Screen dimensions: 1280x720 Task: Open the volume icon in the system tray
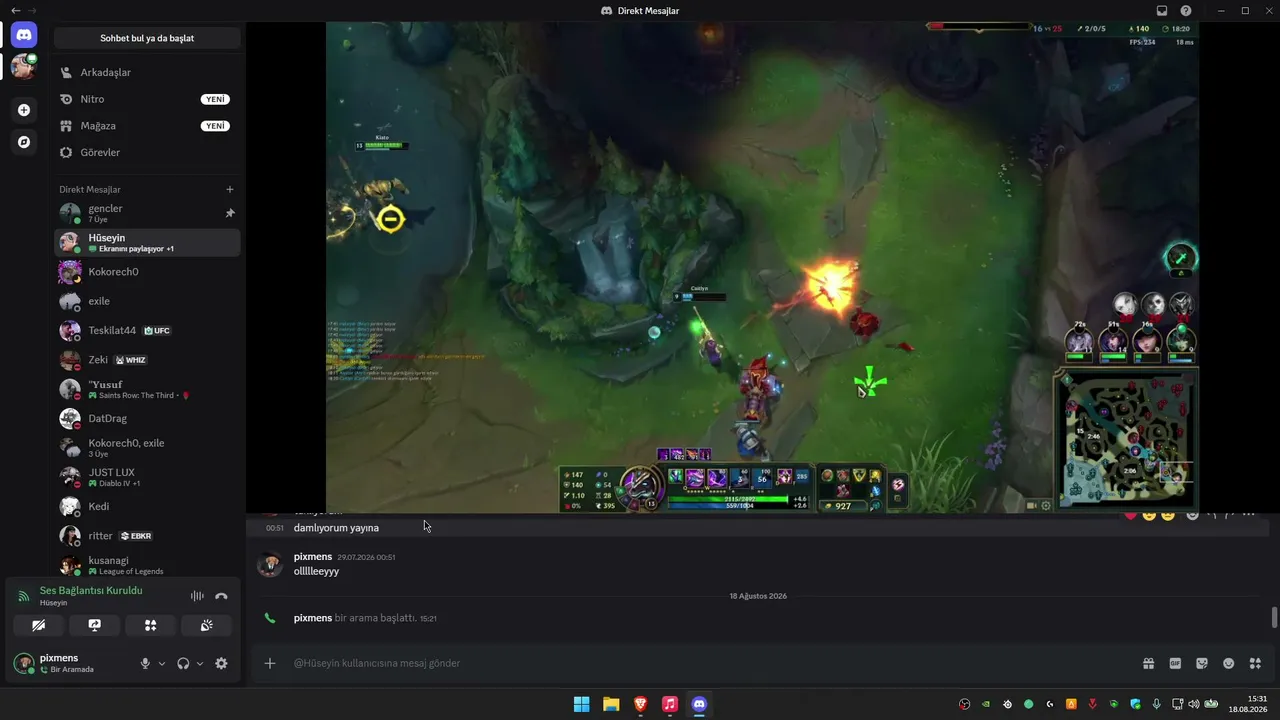click(1193, 704)
